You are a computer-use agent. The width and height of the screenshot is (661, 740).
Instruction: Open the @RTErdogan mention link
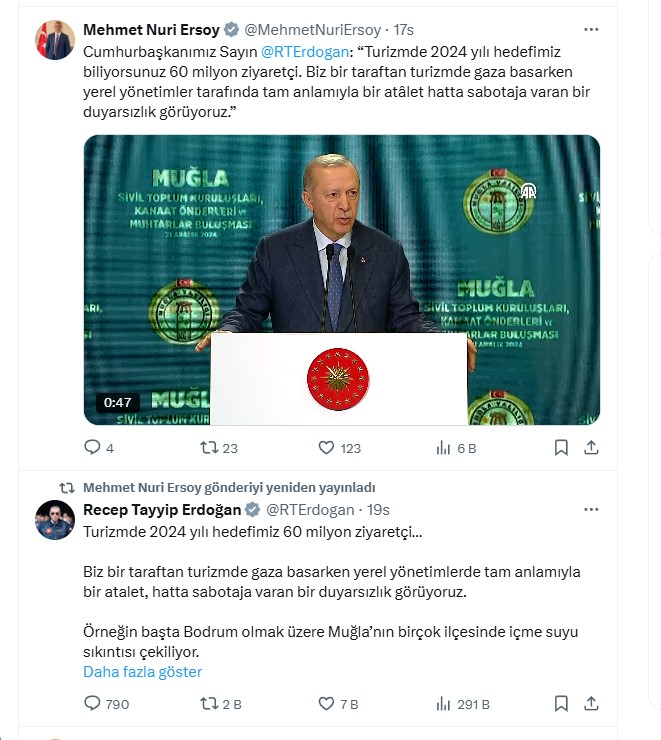click(x=305, y=51)
